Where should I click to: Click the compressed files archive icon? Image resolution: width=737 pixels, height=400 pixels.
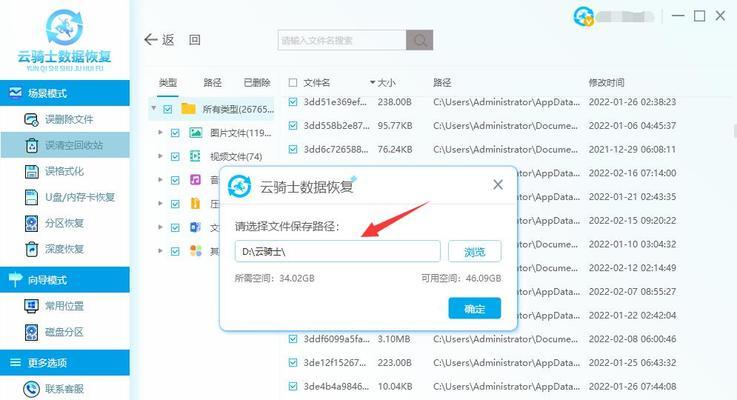click(x=196, y=204)
